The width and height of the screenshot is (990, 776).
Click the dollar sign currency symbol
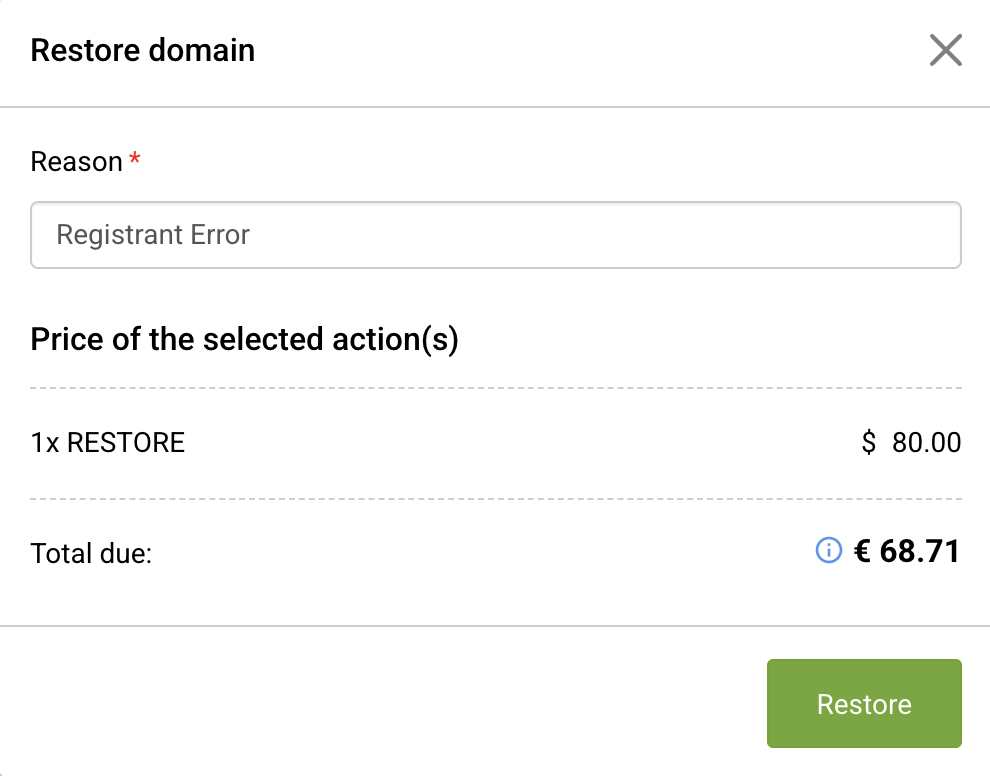(868, 442)
